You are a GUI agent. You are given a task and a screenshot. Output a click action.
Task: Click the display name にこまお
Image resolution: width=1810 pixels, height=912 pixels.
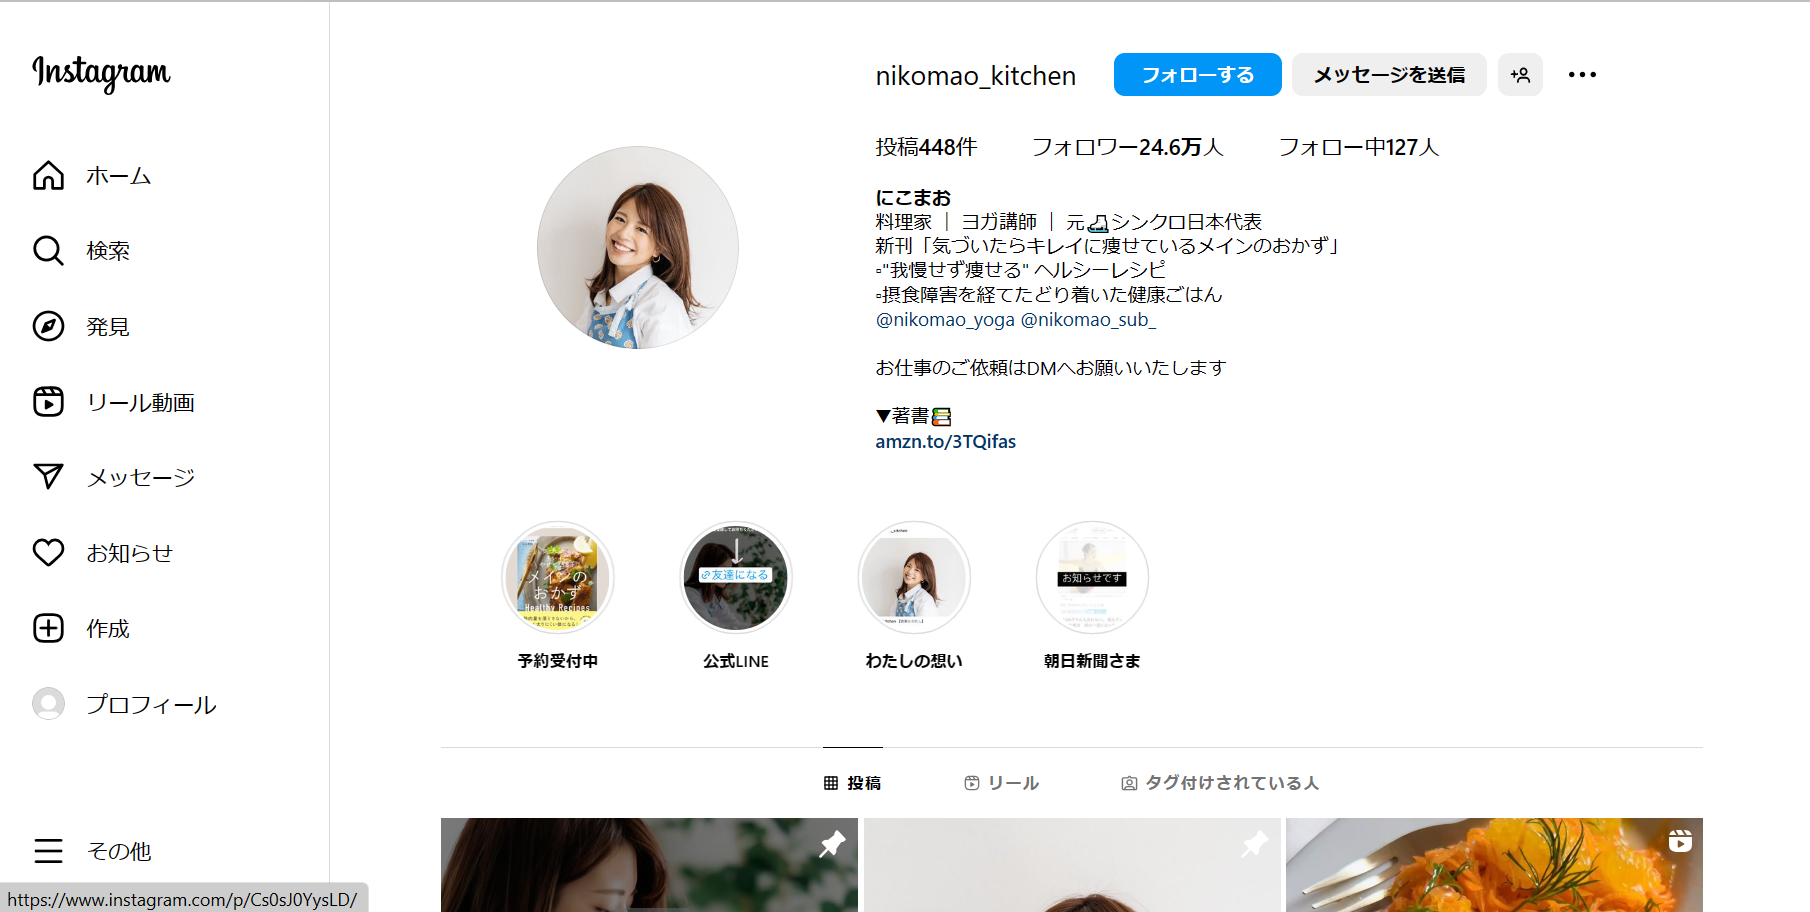(x=913, y=198)
